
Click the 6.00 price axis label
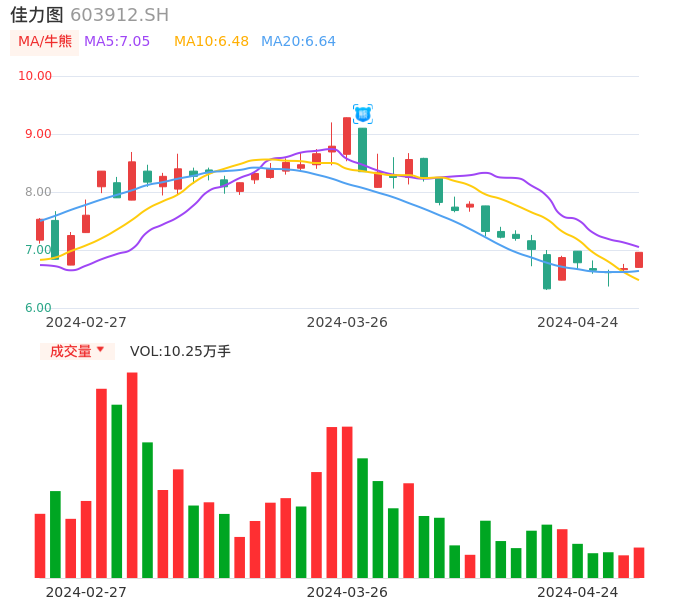point(38,308)
